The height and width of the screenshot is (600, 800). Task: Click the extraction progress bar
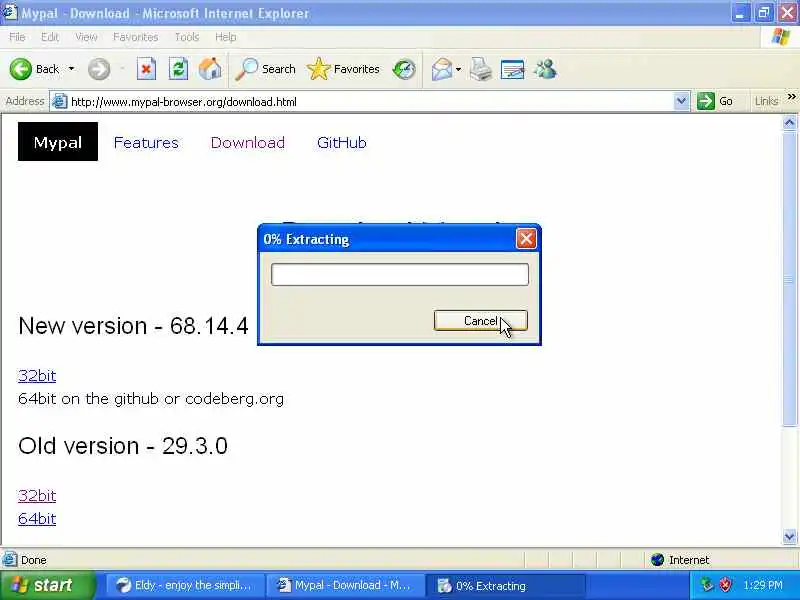(400, 274)
